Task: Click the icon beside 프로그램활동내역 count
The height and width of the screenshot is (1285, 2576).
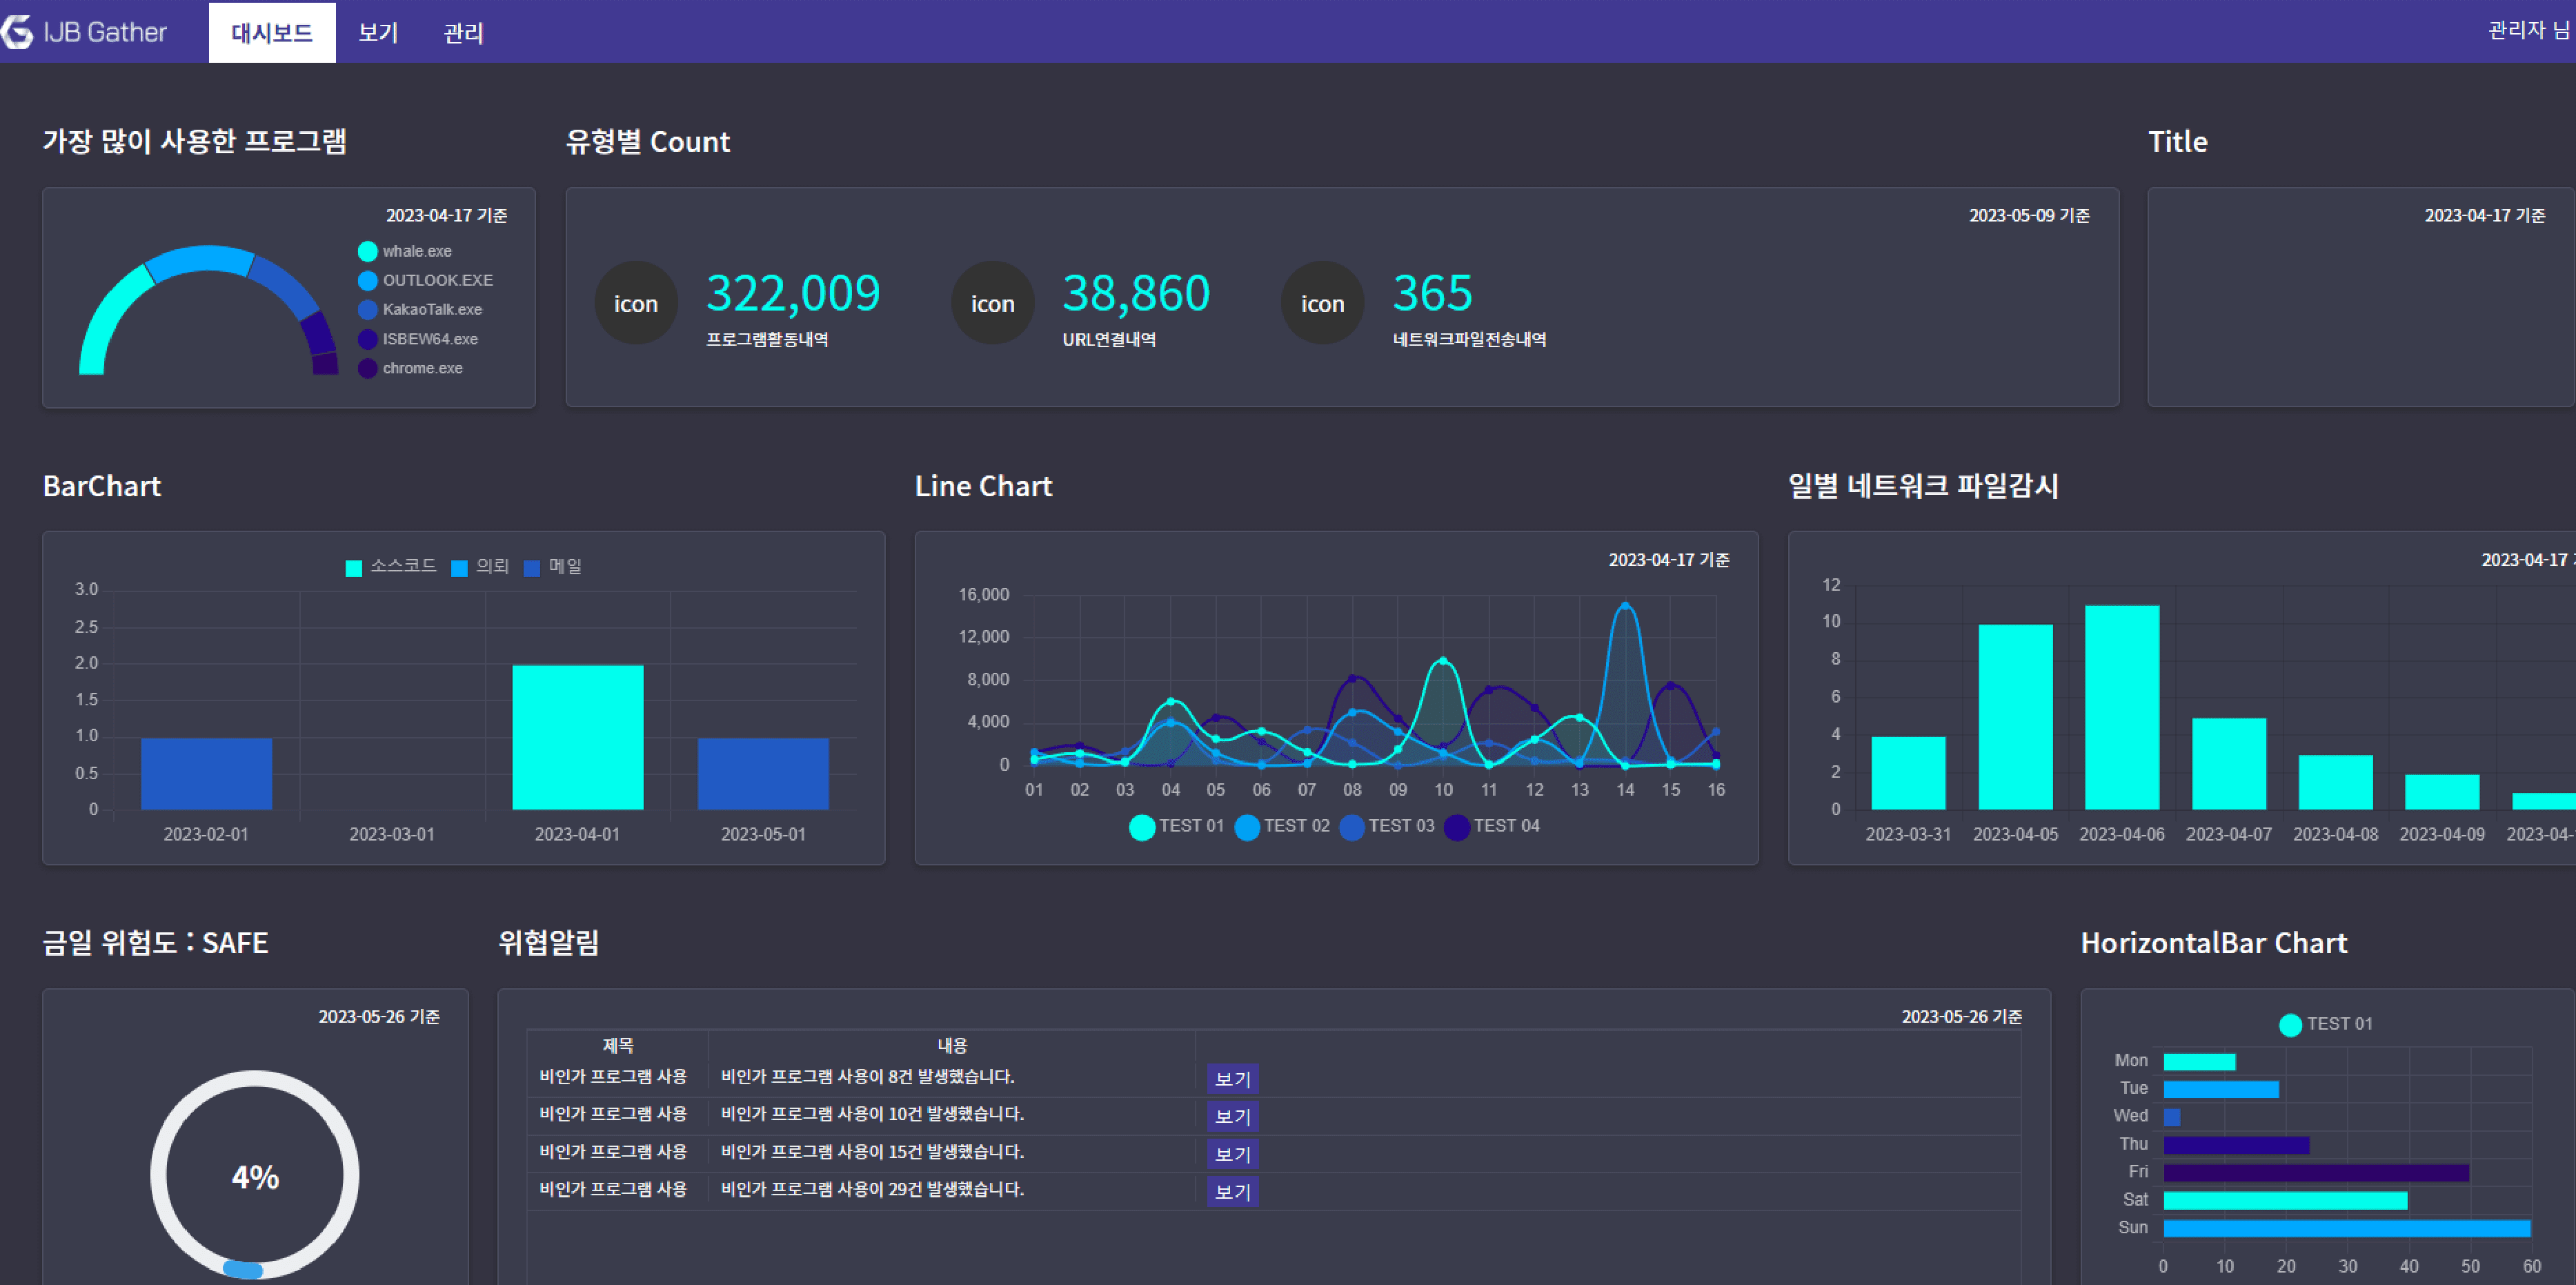Action: [636, 303]
